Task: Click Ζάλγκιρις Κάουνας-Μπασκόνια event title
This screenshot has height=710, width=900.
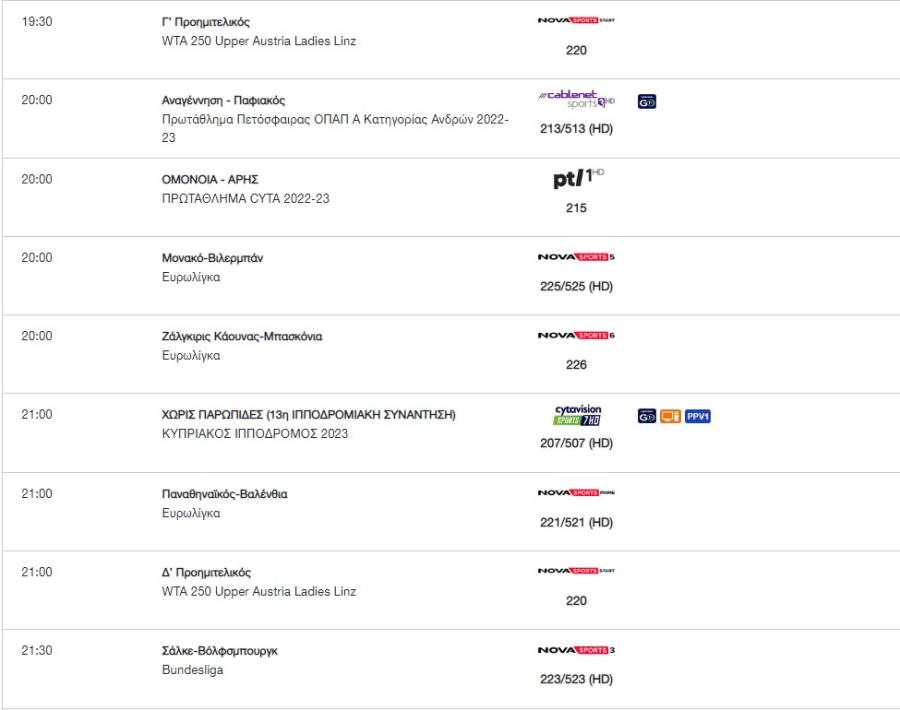Action: pyautogui.click(x=242, y=336)
